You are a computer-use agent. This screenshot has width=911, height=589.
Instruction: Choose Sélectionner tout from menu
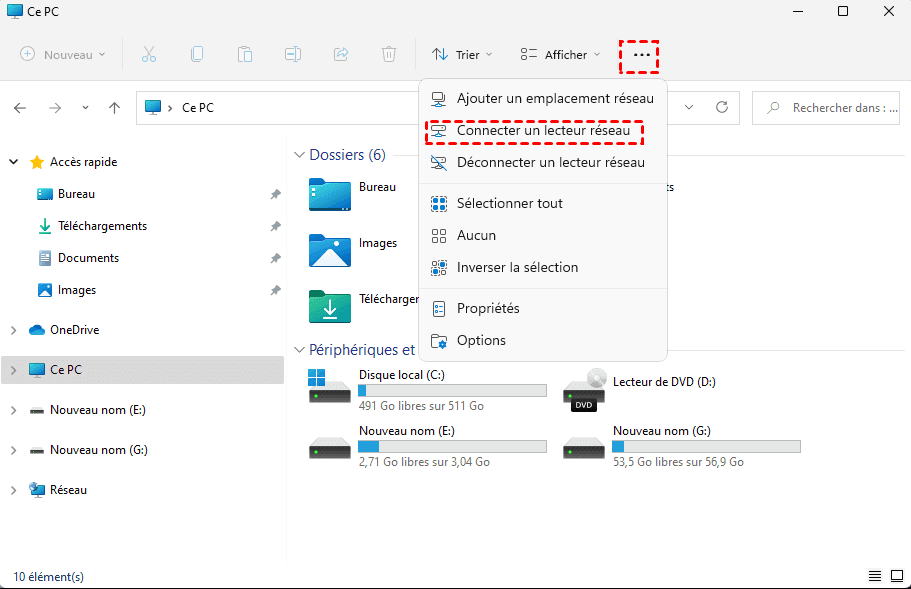(509, 203)
